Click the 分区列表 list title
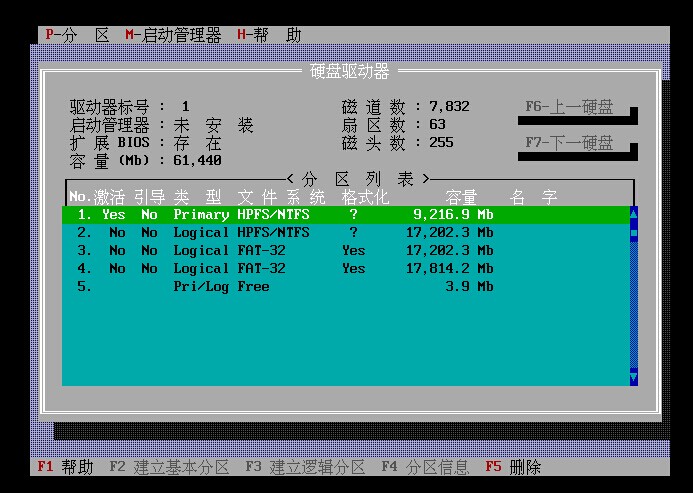 pos(358,179)
